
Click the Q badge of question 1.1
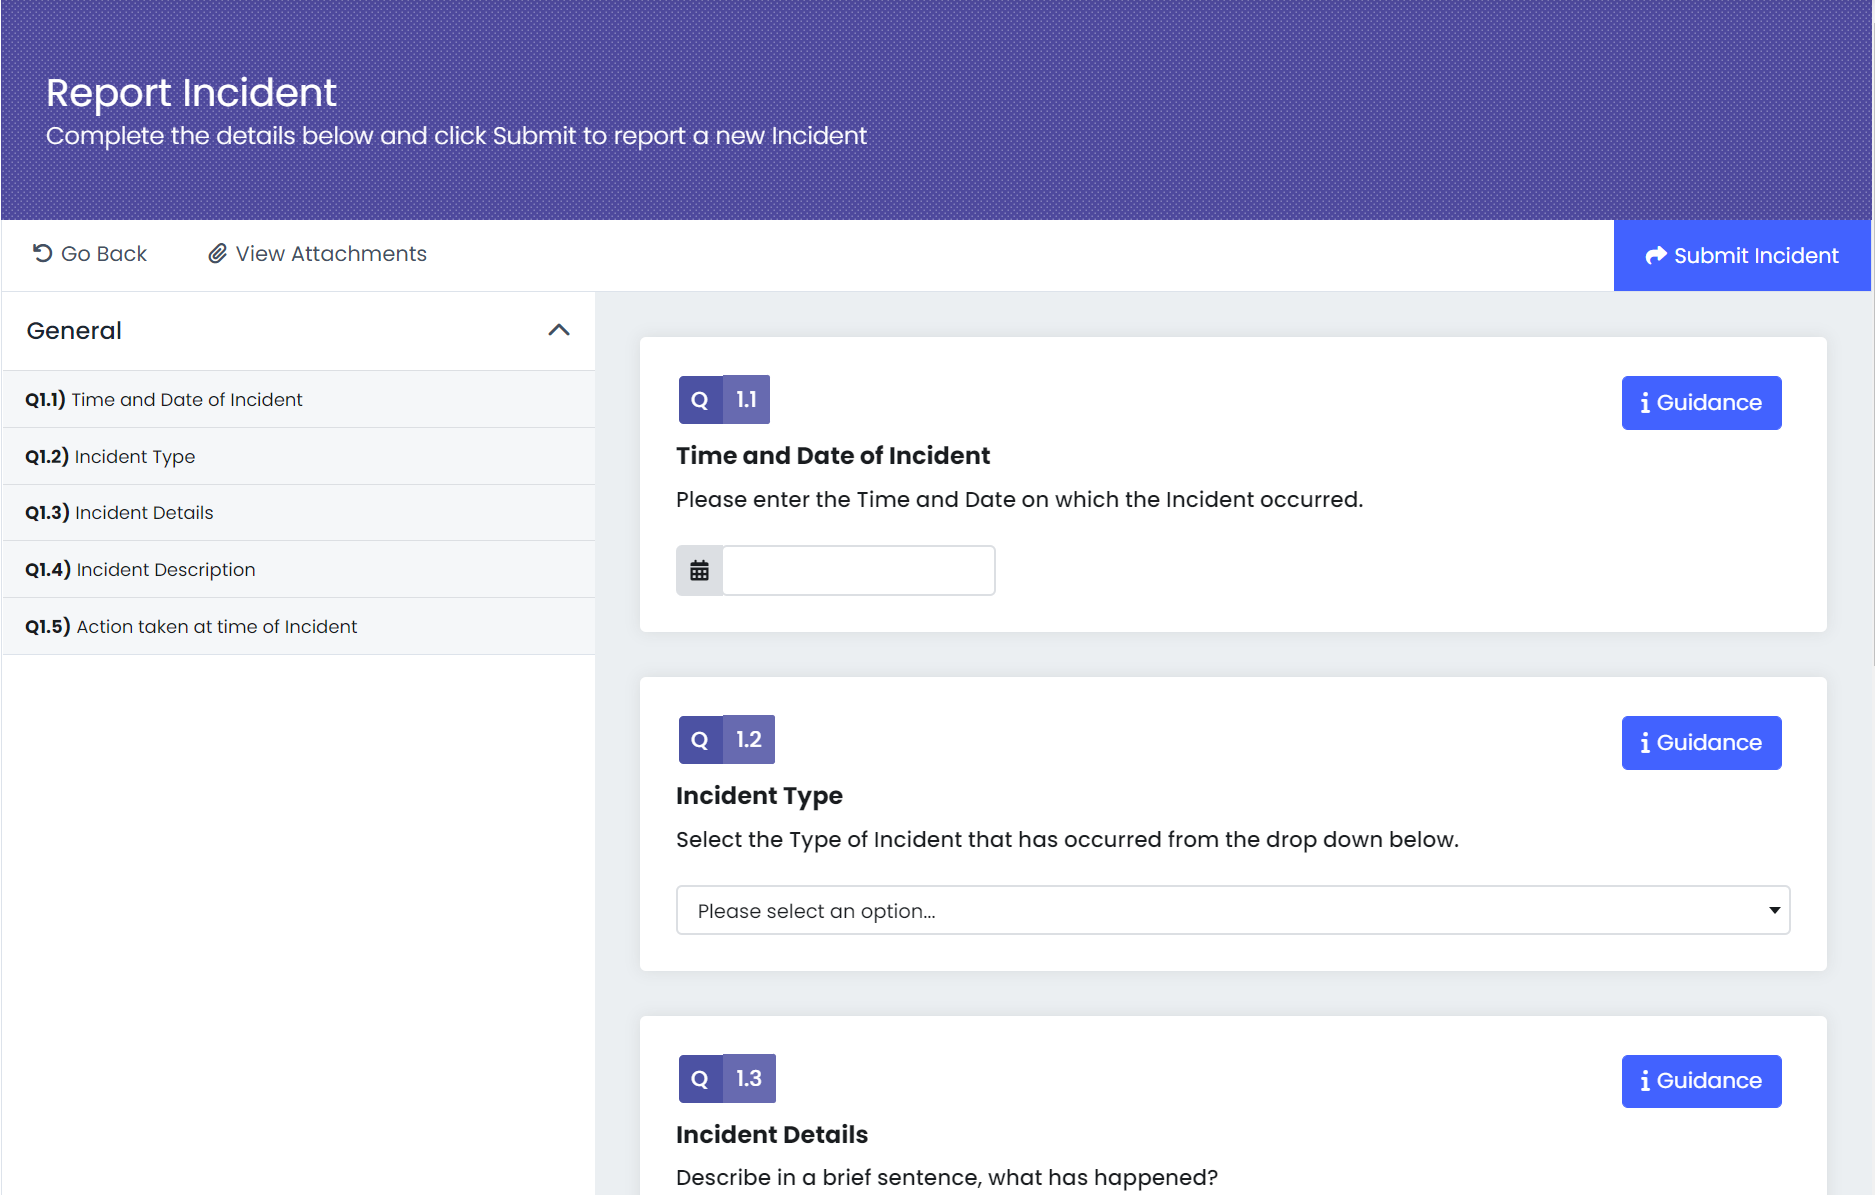700,400
